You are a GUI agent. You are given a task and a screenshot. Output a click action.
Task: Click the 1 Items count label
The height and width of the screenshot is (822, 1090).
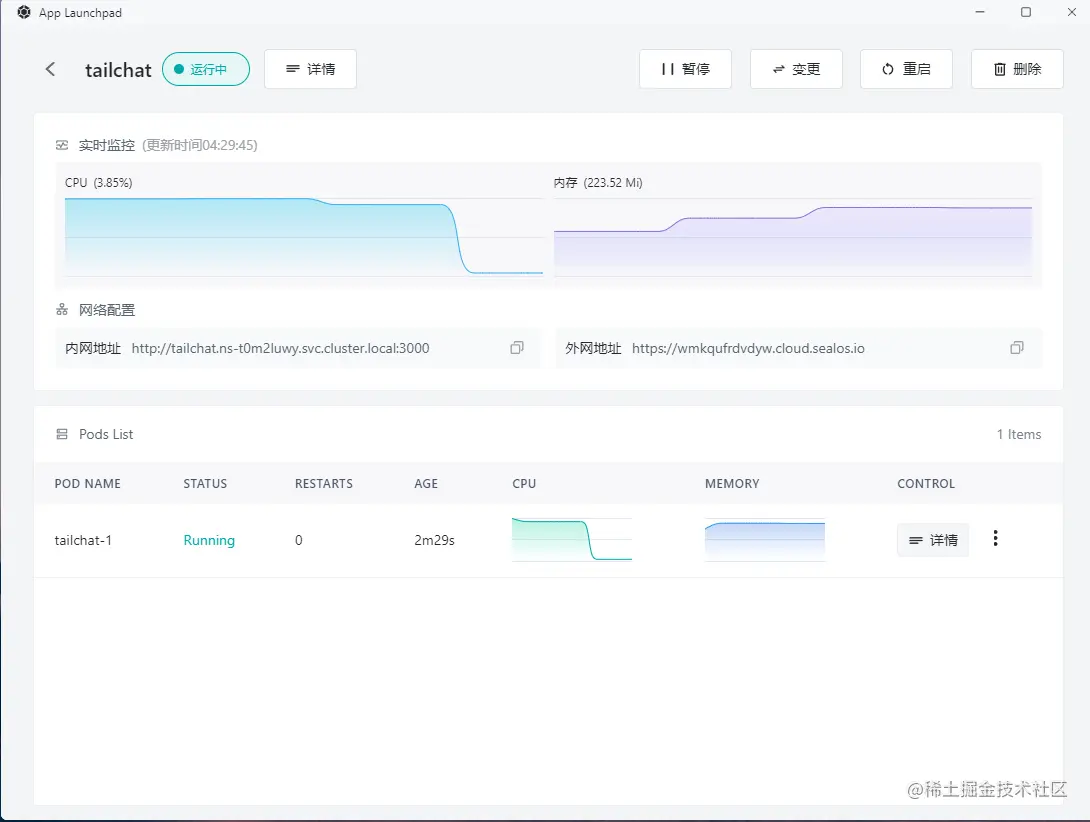pyautogui.click(x=1019, y=434)
